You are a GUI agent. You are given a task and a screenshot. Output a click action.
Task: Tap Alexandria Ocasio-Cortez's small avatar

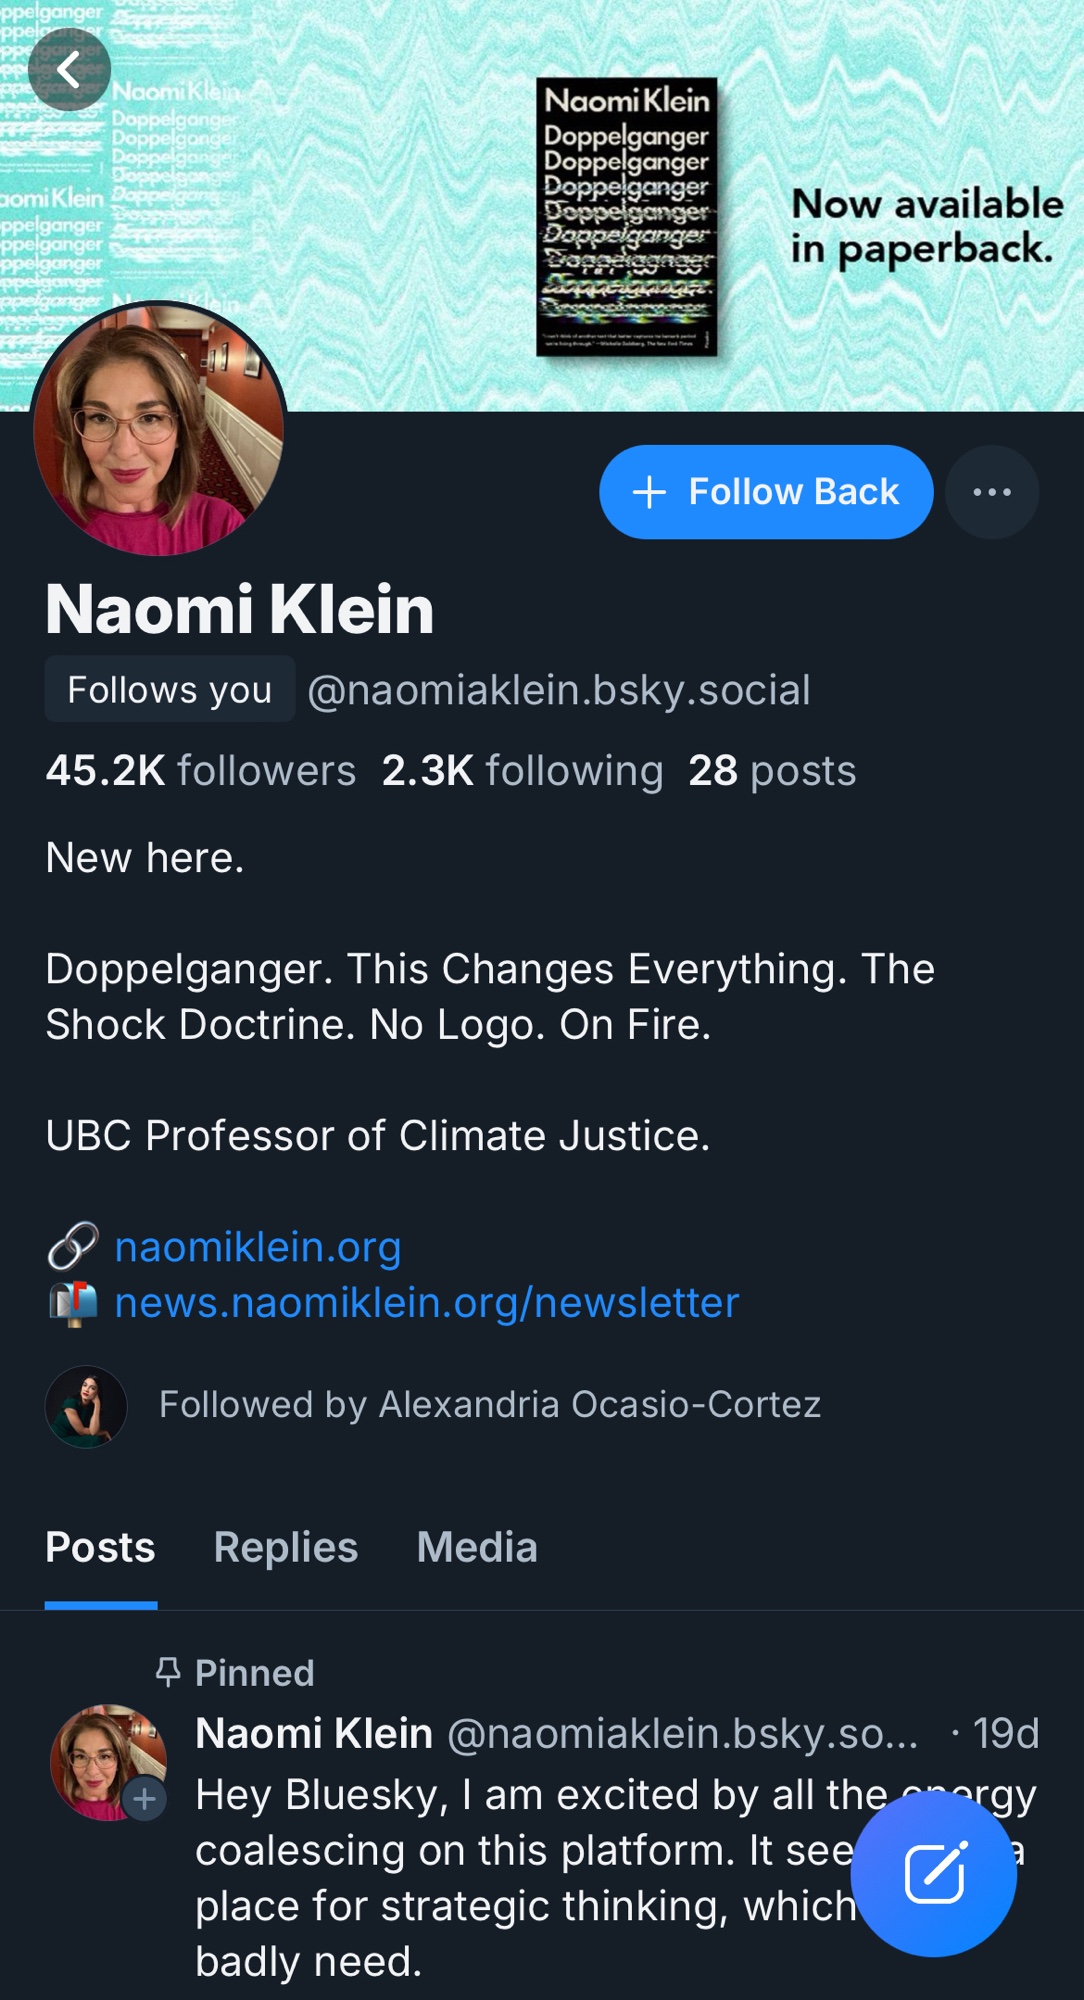pyautogui.click(x=86, y=1406)
